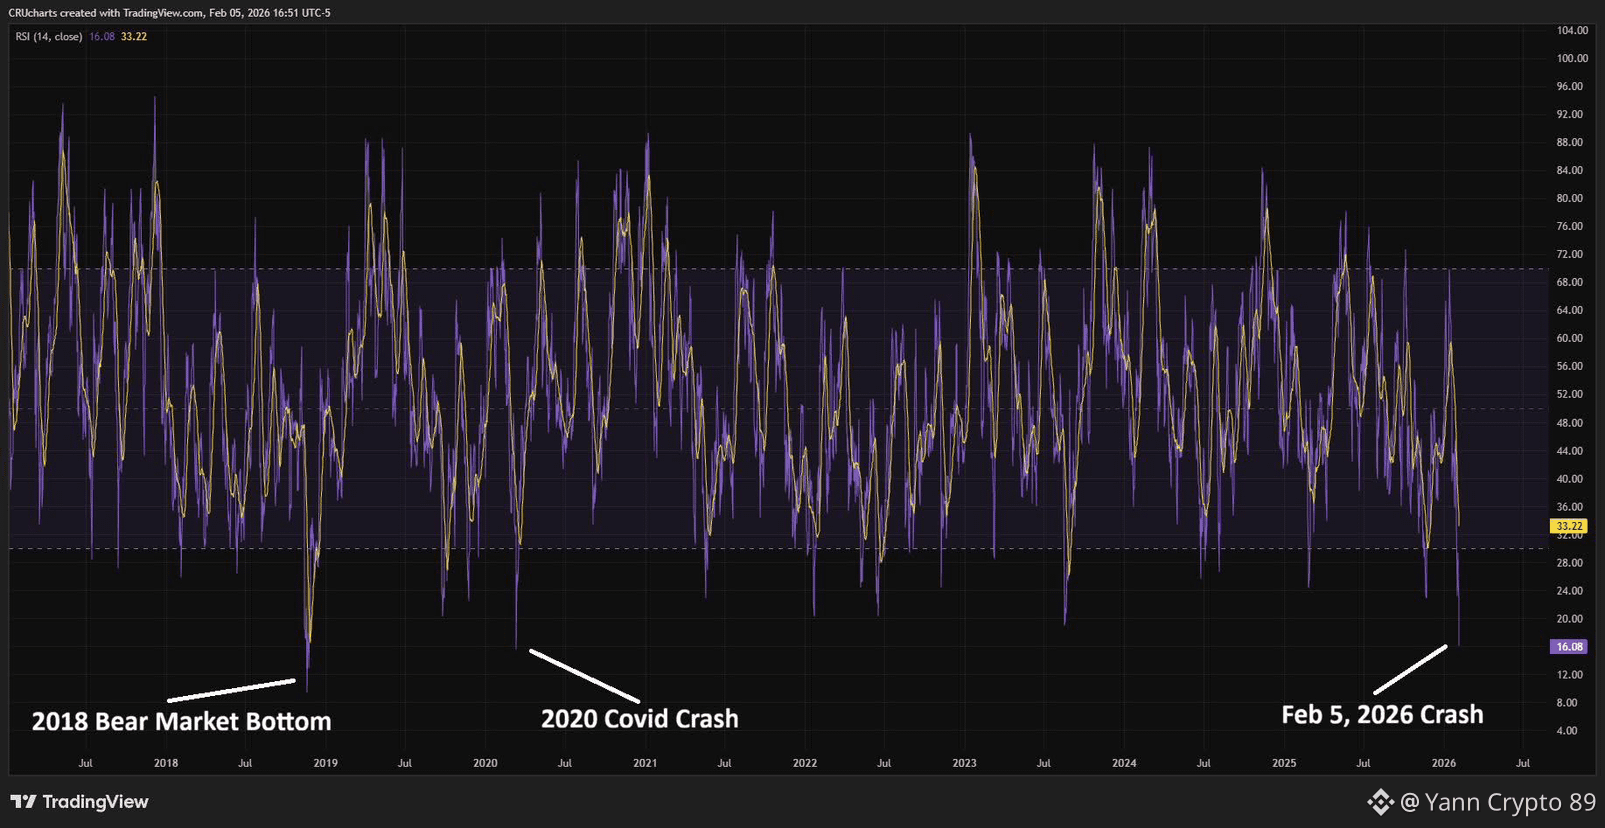Click the 2019 label on the time axis
1605x828 pixels.
[326, 763]
